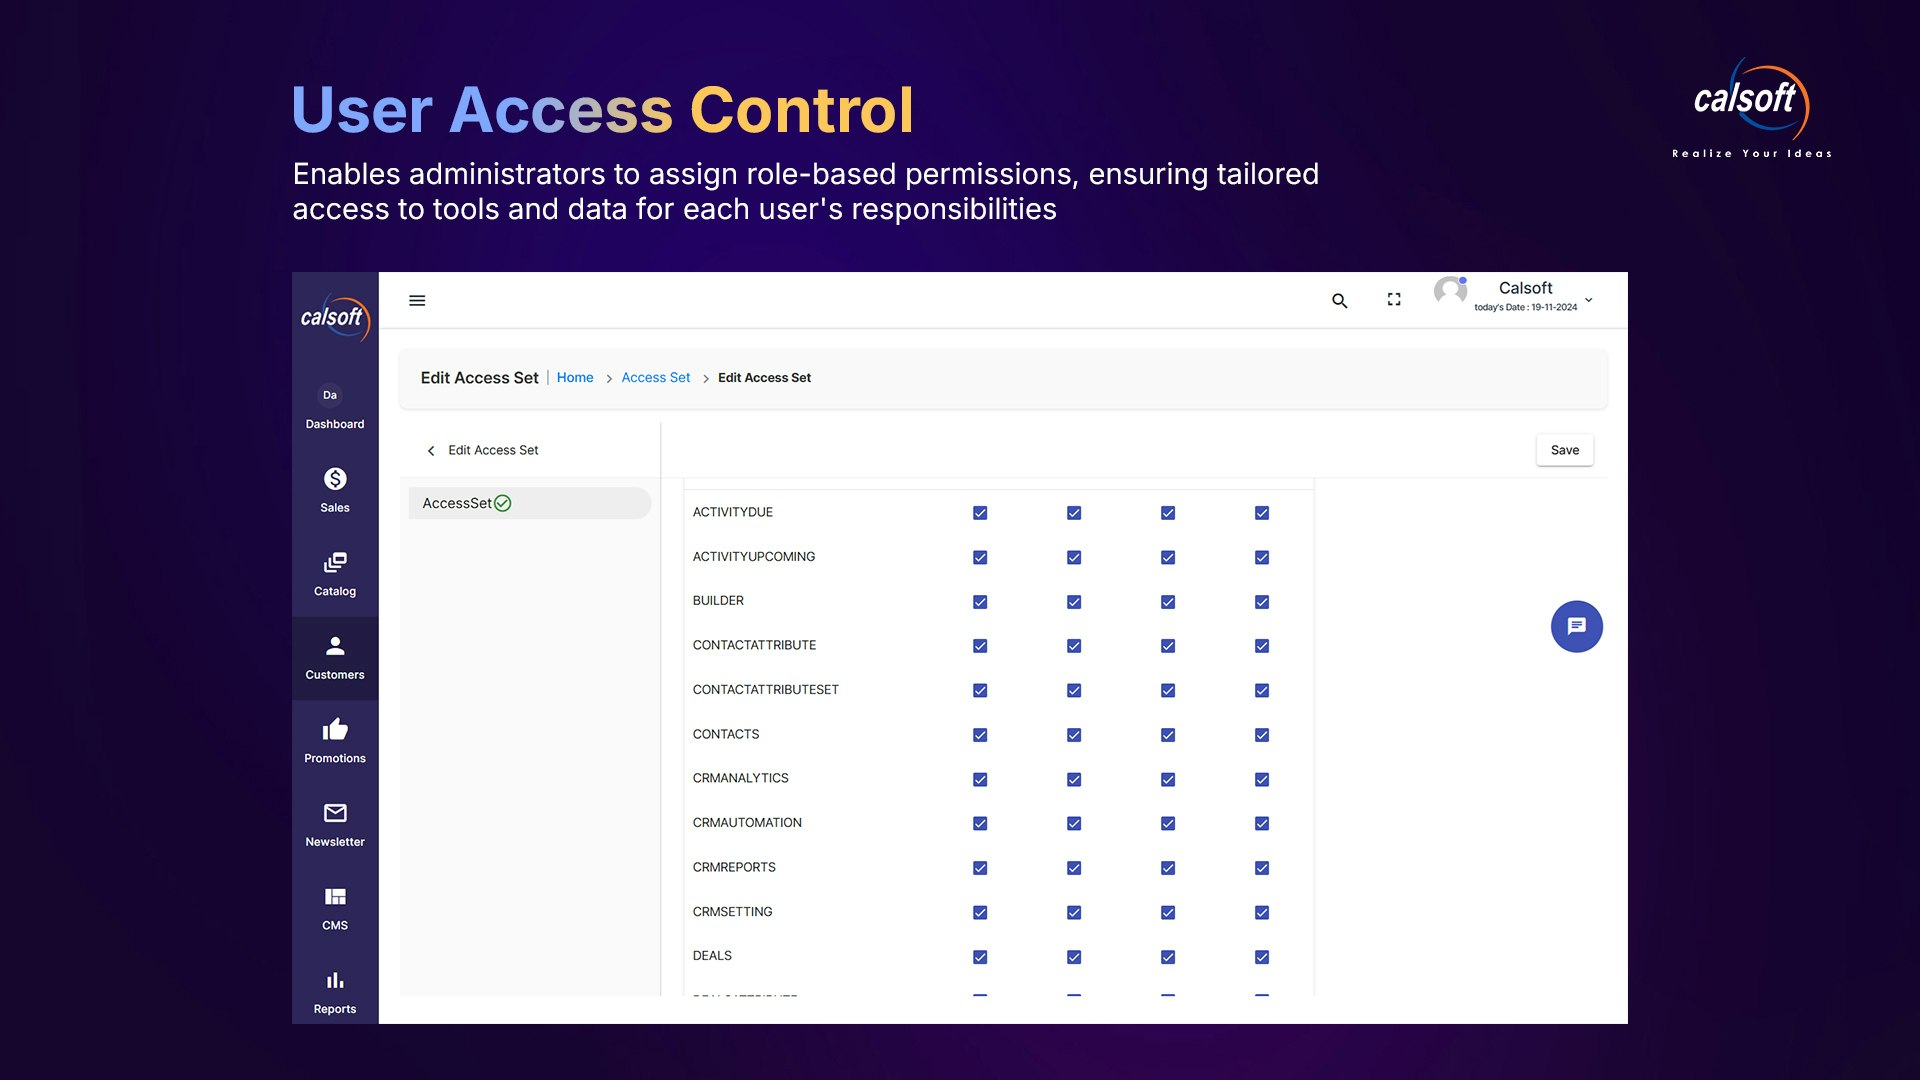
Task: Toggle third checkbox in BUILDER row
Action: coord(1168,602)
